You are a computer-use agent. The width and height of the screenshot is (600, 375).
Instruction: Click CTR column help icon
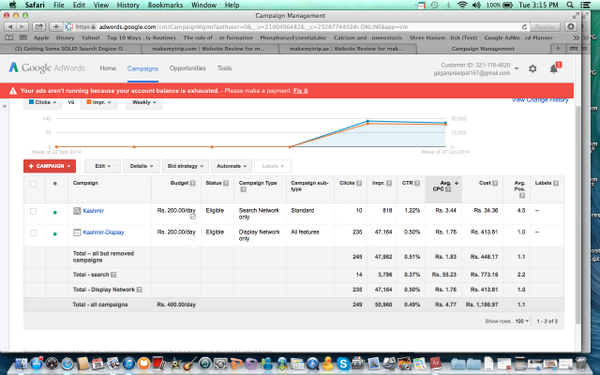pyautogui.click(x=417, y=183)
